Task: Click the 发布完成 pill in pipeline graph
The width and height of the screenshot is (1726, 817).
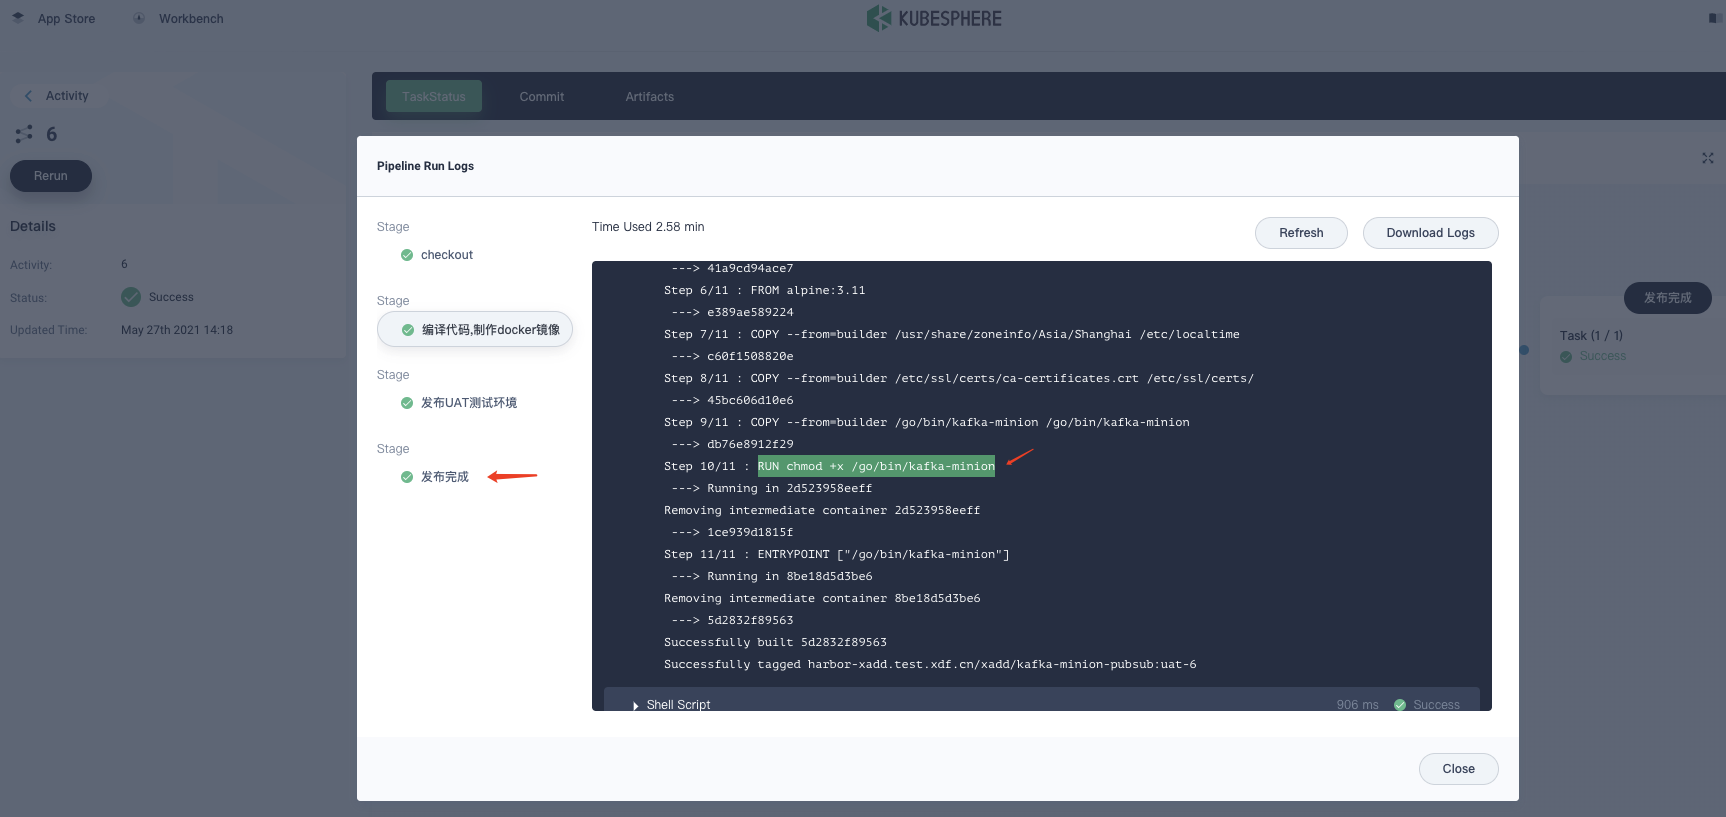Action: (x=1668, y=298)
